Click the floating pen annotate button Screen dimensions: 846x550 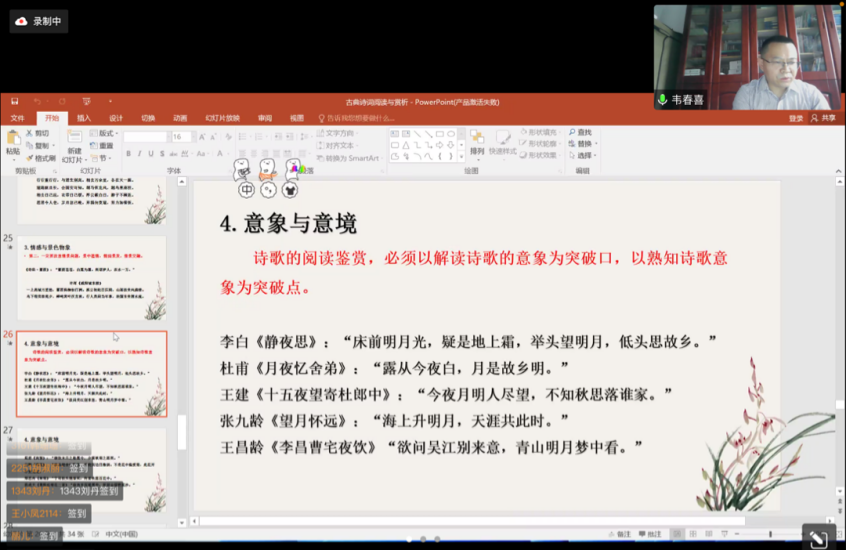point(818,539)
